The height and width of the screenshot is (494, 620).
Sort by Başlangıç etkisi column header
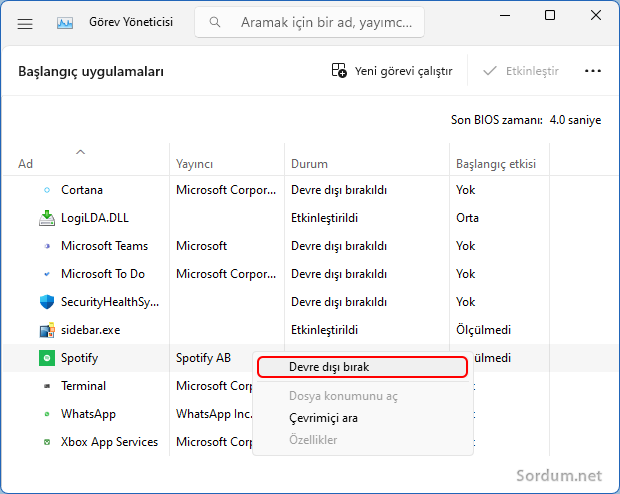[496, 164]
